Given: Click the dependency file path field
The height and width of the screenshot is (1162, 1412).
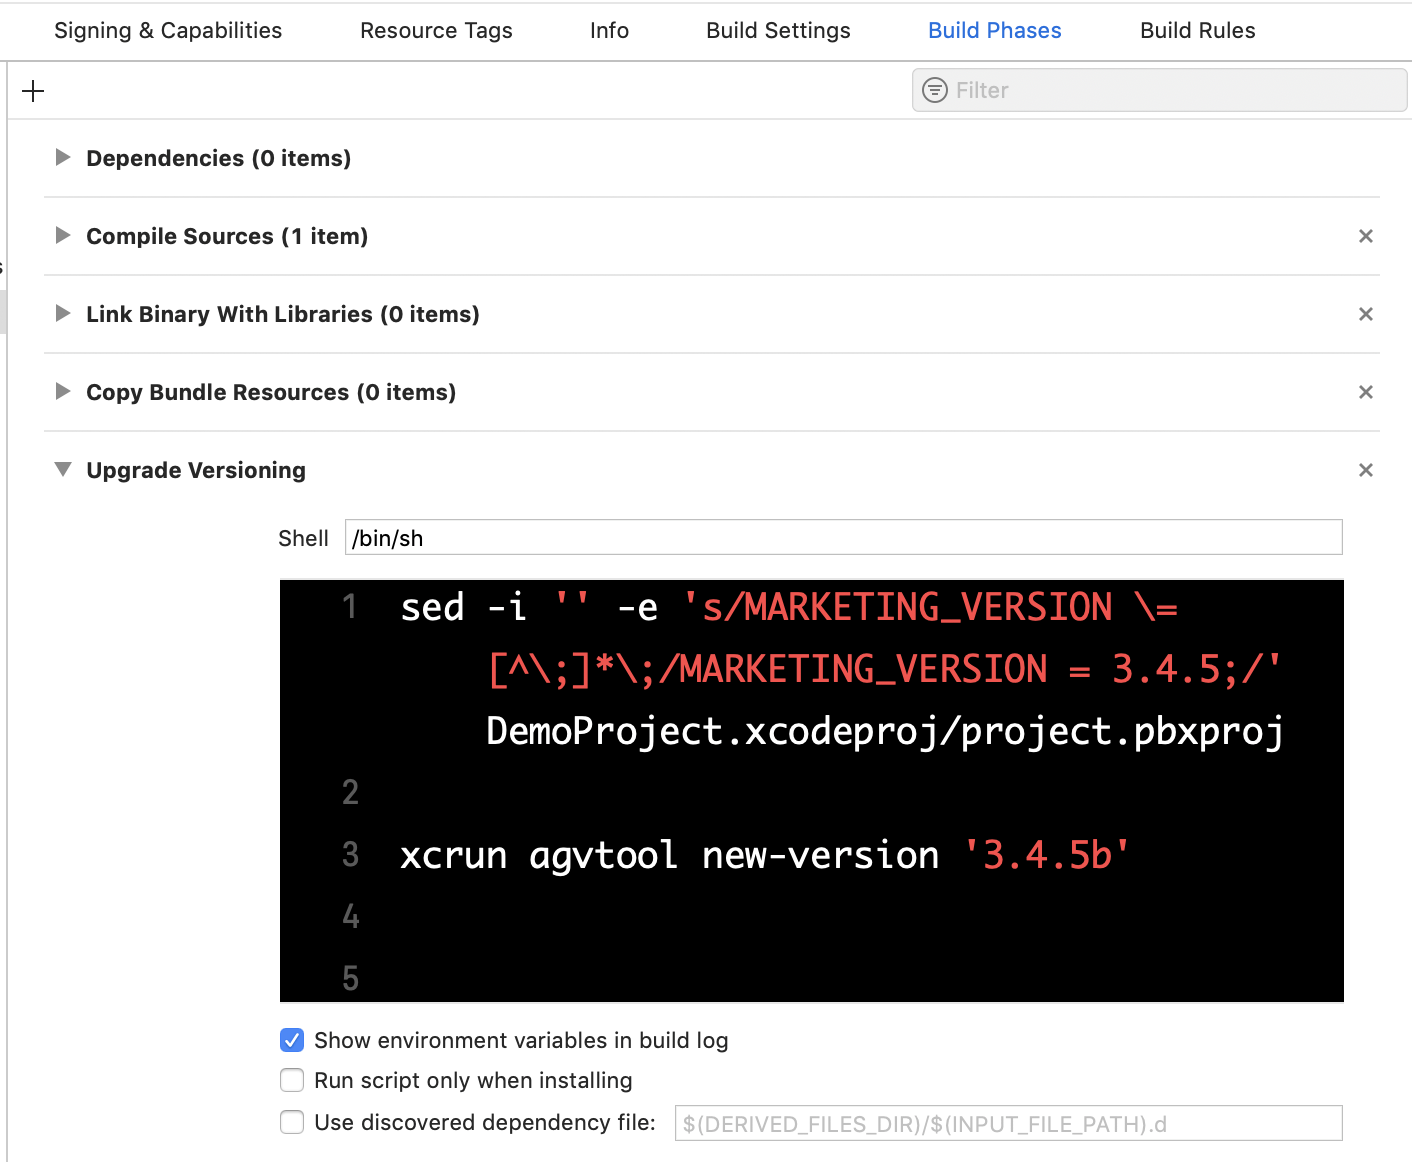Looking at the screenshot, I should click(1008, 1122).
